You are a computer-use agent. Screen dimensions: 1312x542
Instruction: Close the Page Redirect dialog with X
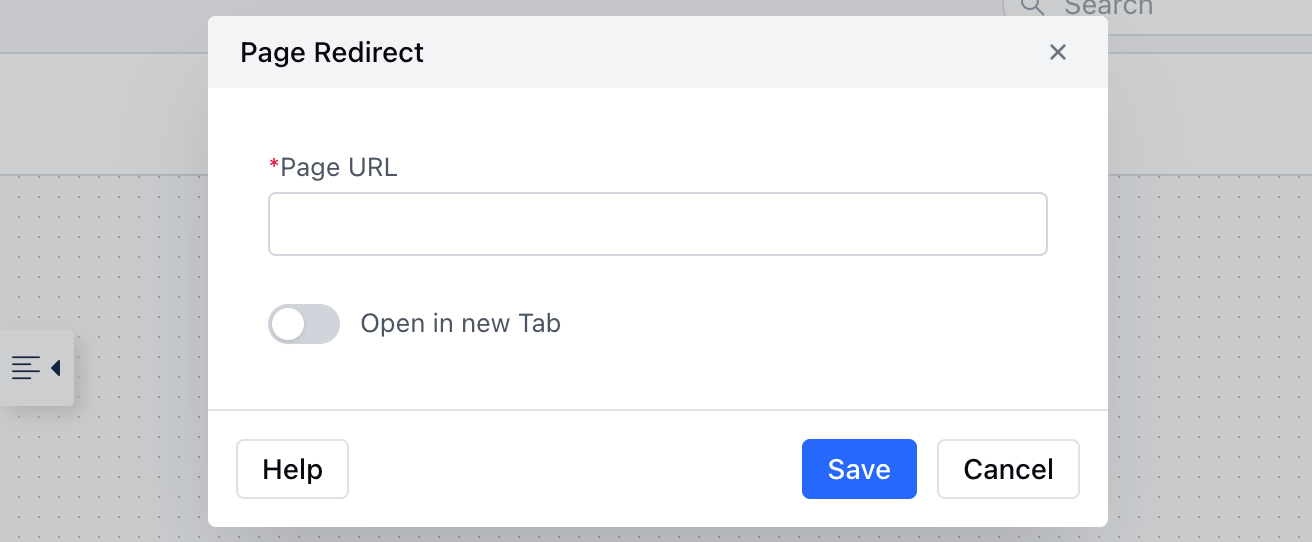click(1057, 52)
